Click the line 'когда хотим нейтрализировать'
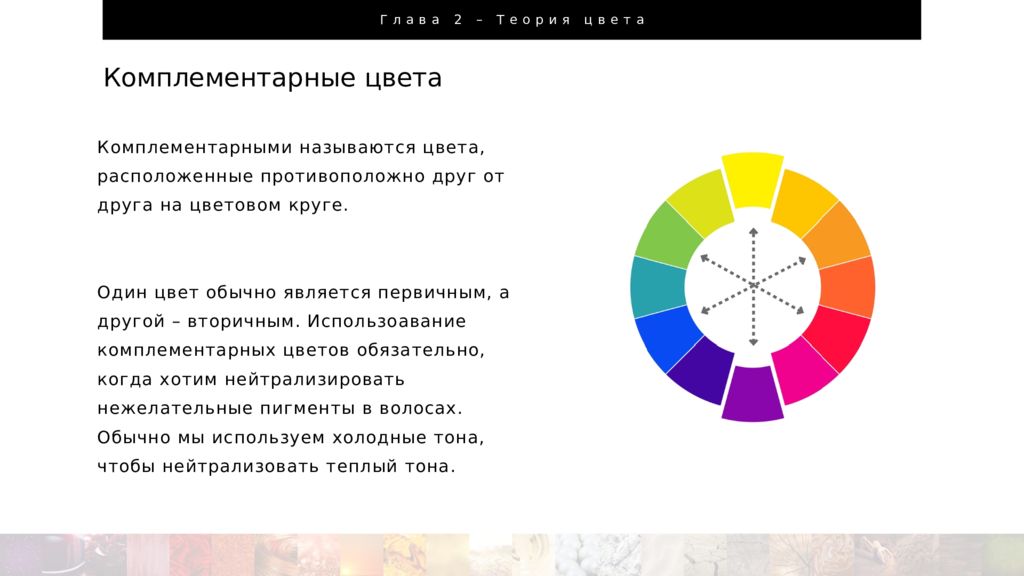Viewport: 1024px width, 576px height. coord(251,379)
